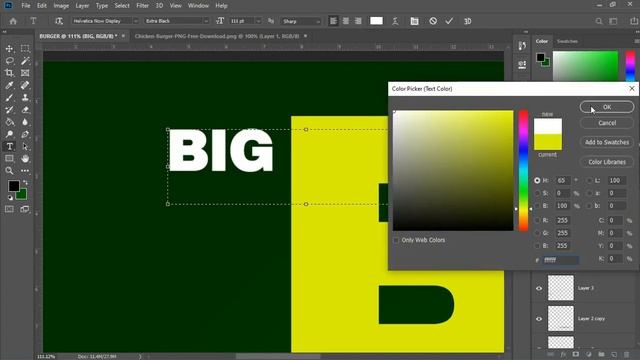The width and height of the screenshot is (640, 360).
Task: Select the Zoom tool
Action: [x=9, y=171]
